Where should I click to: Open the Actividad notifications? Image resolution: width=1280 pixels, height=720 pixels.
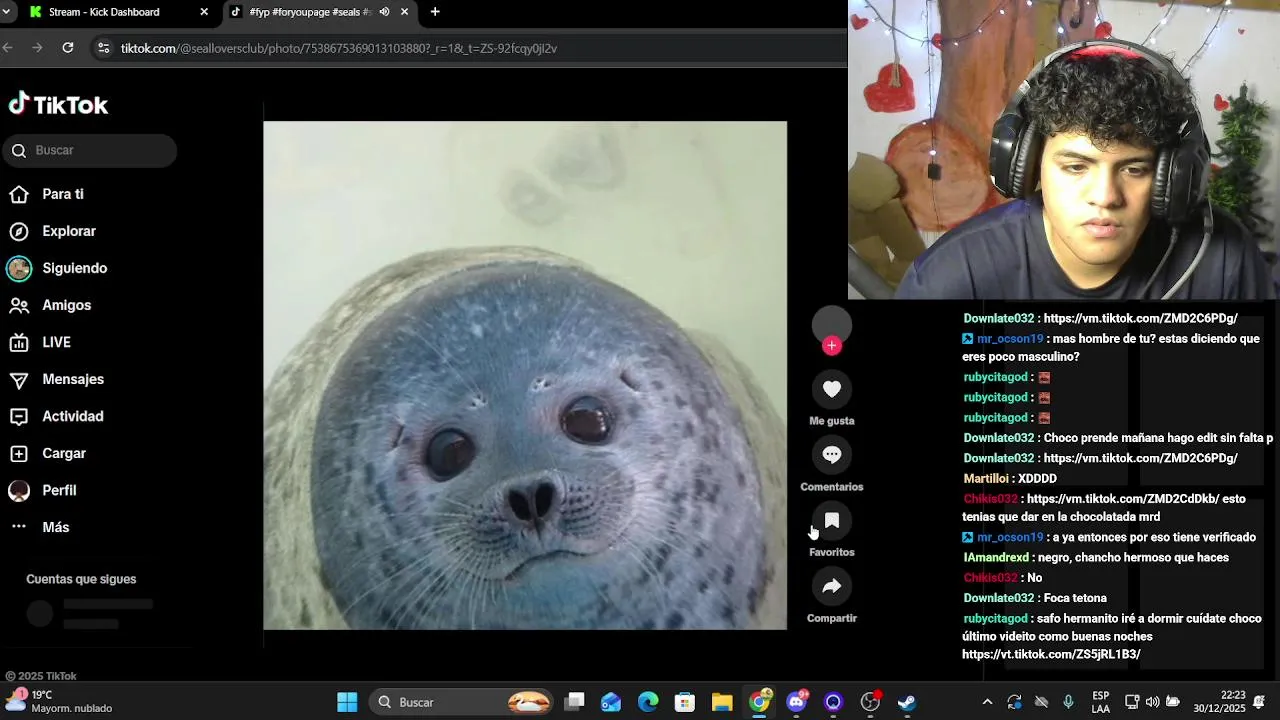point(72,416)
